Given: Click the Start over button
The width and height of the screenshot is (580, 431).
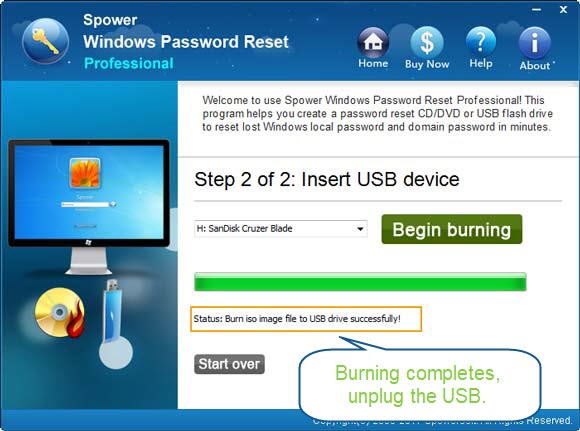Looking at the screenshot, I should (229, 364).
